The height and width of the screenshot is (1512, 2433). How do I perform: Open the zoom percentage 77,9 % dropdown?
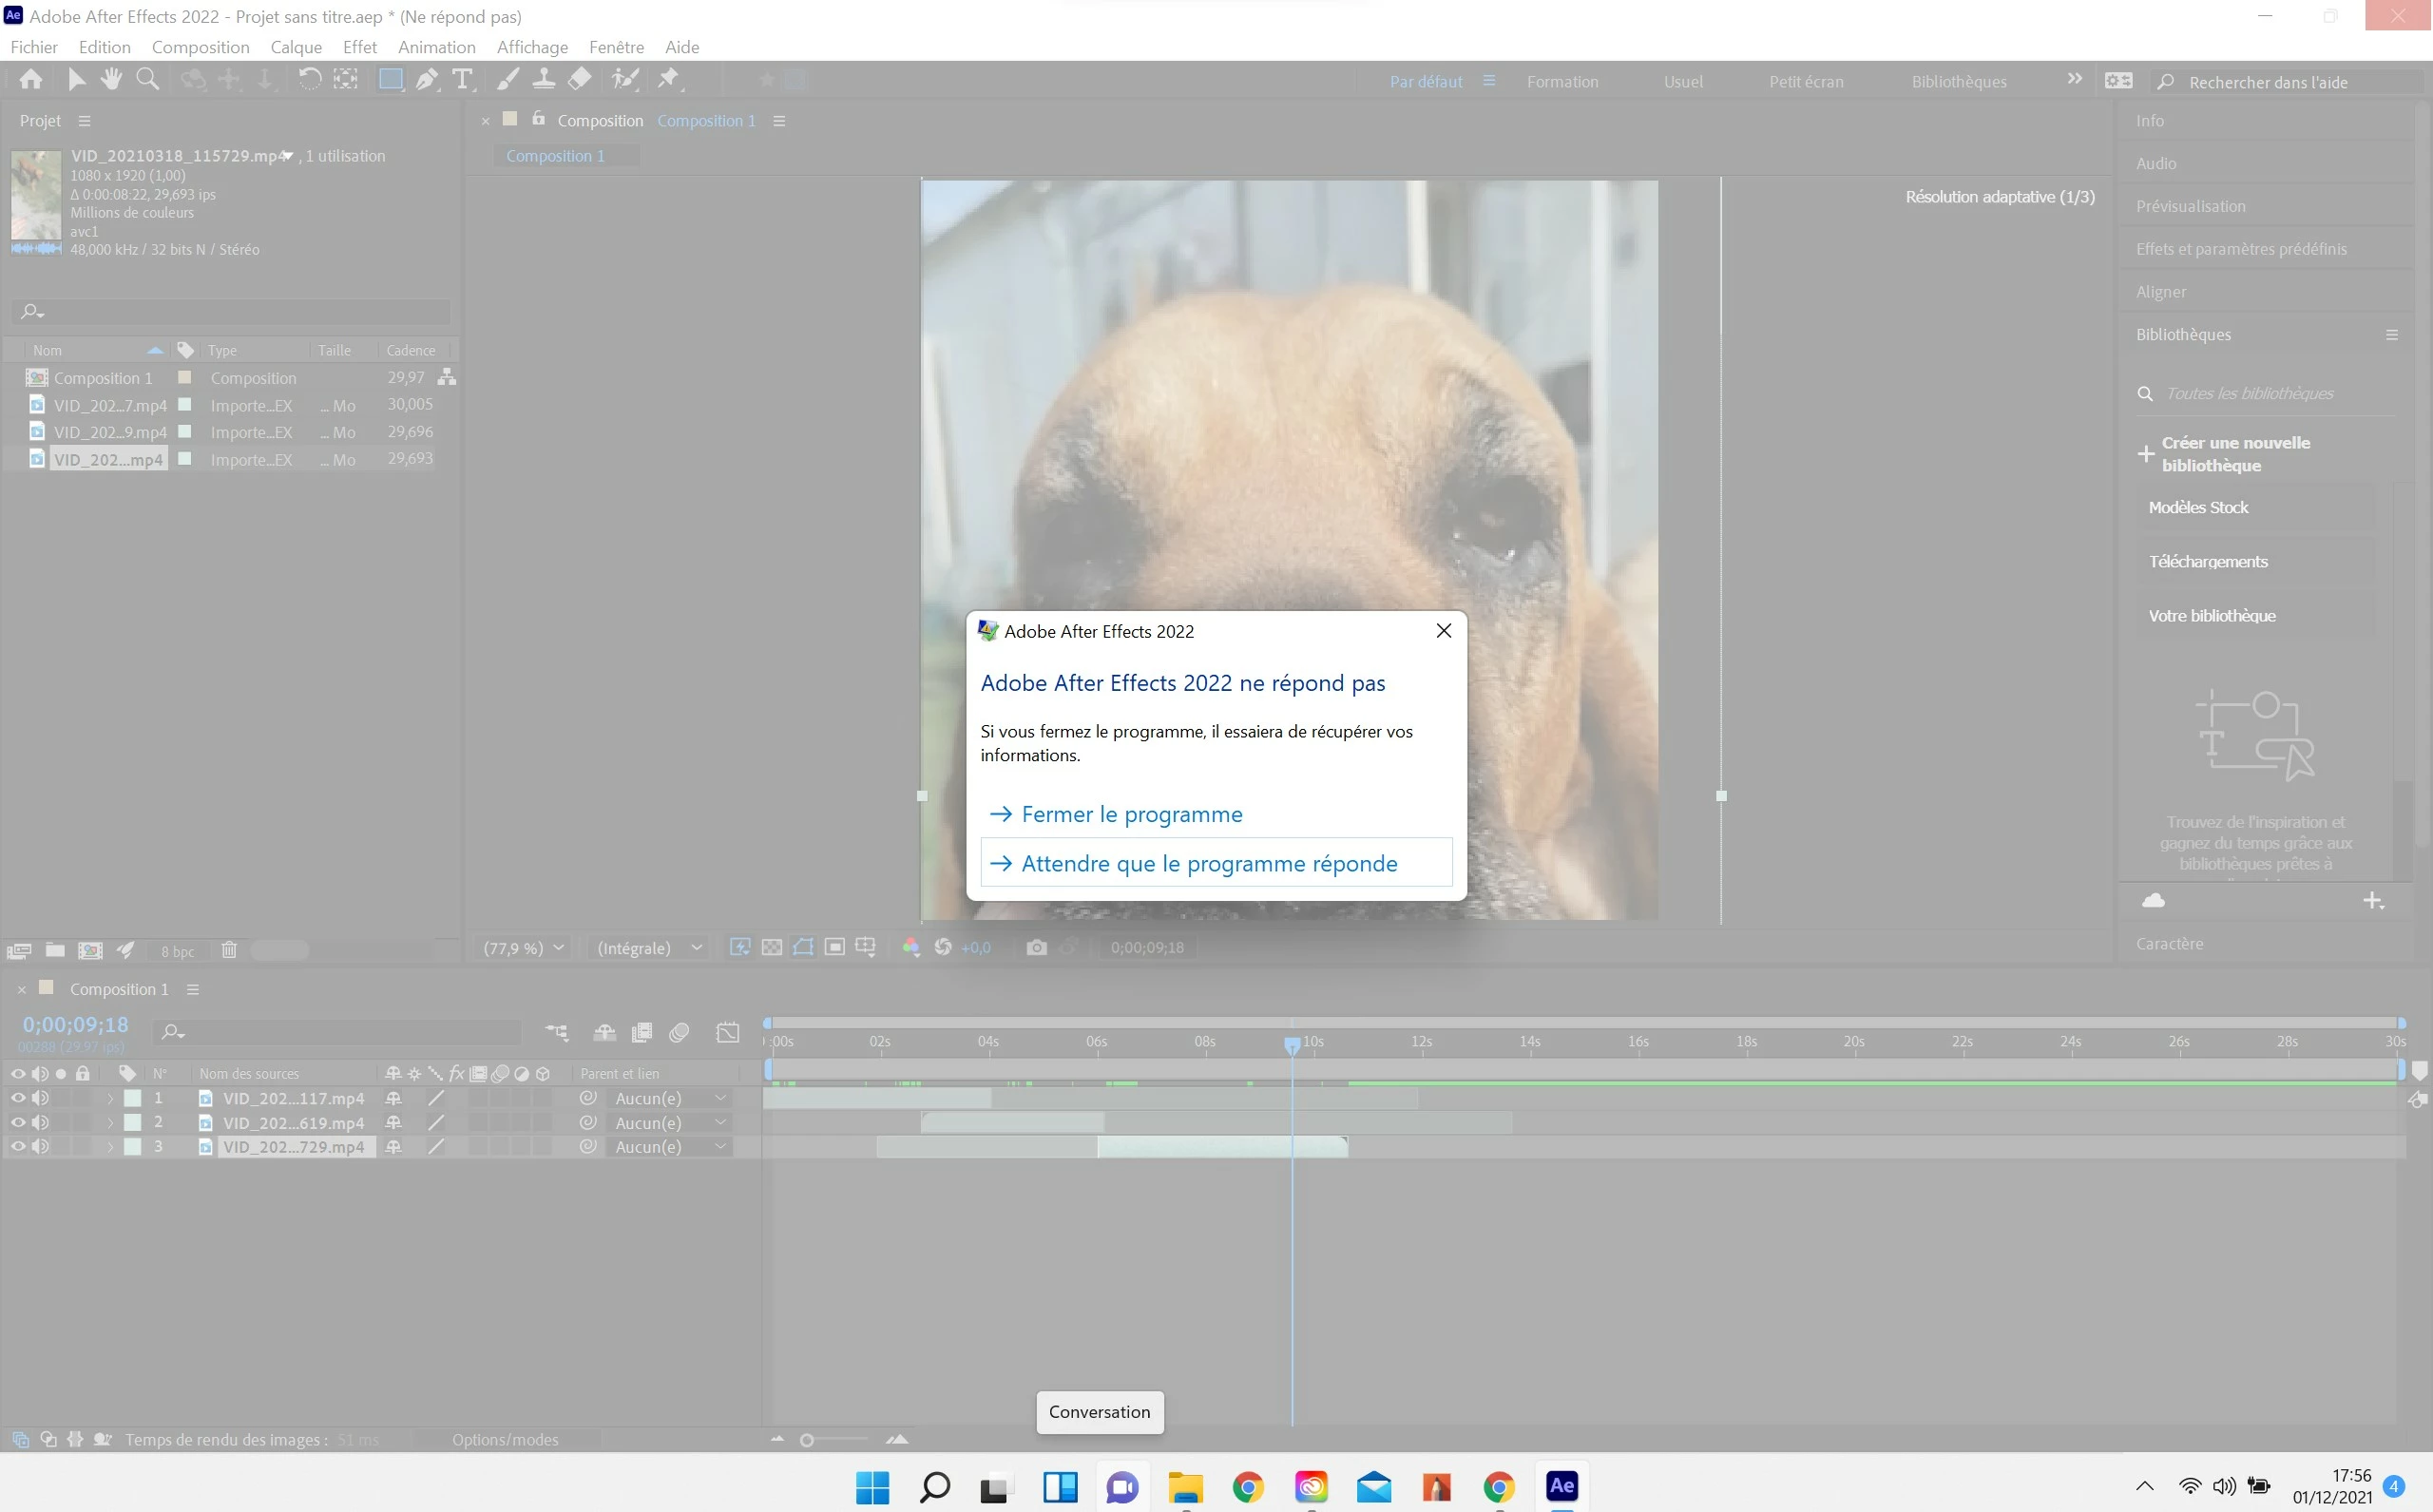524,948
